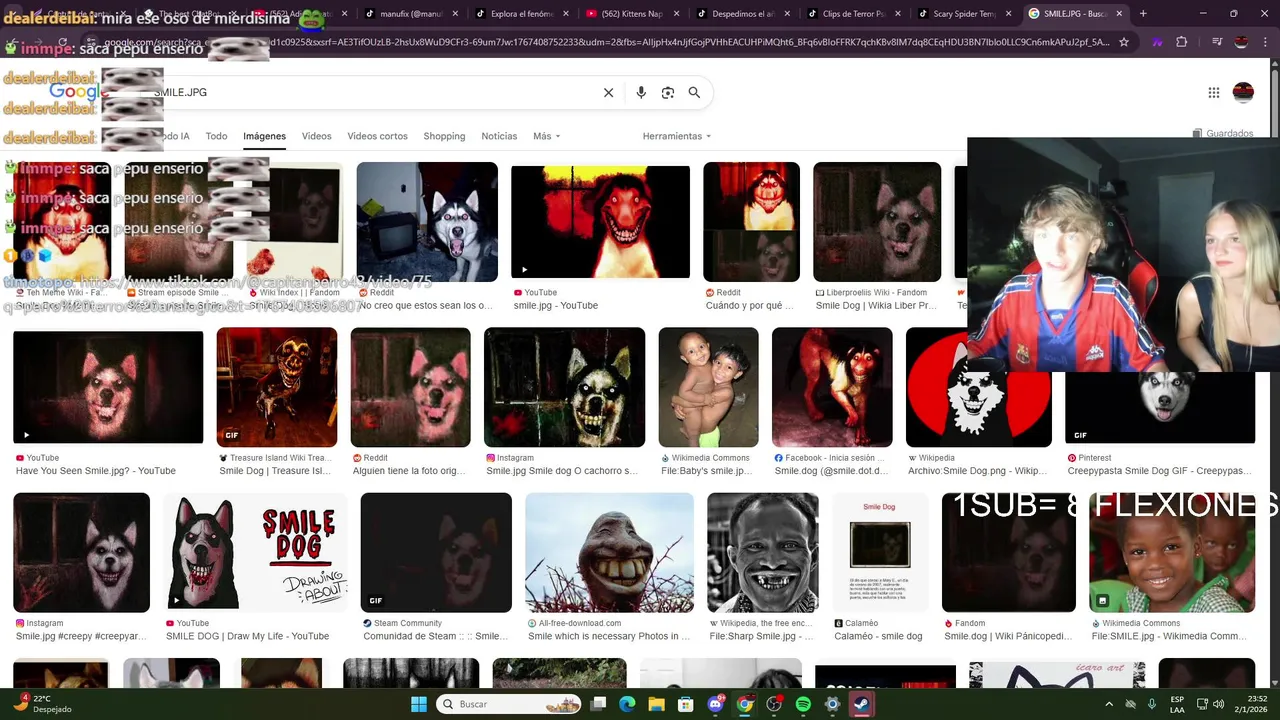
Task: Start voice search with the microphone icon
Action: tap(641, 92)
